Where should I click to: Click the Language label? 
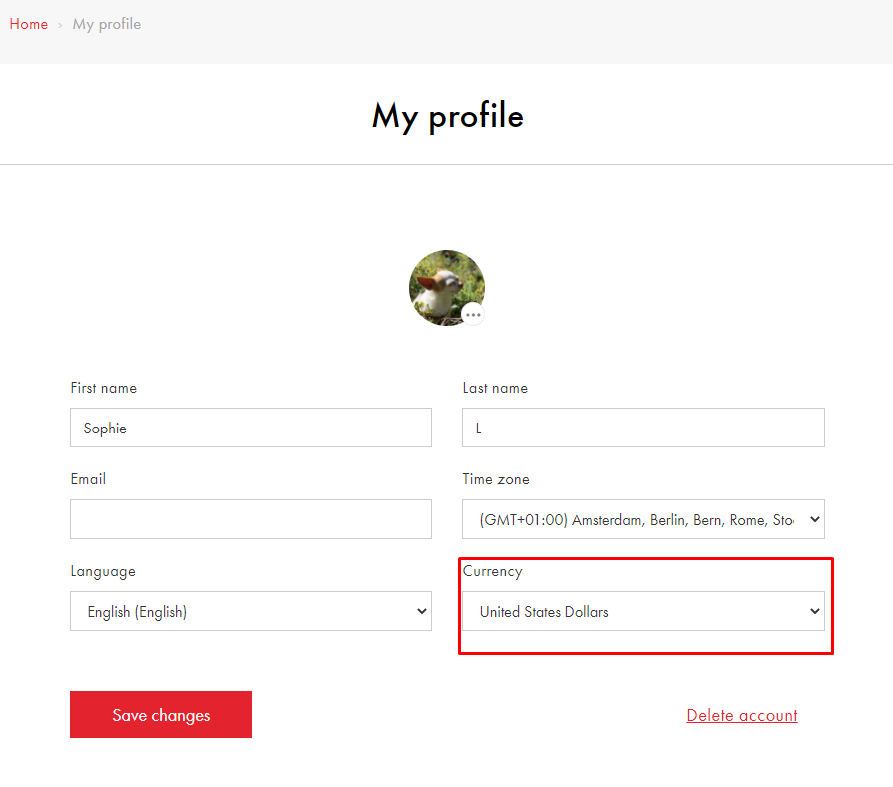coord(103,571)
